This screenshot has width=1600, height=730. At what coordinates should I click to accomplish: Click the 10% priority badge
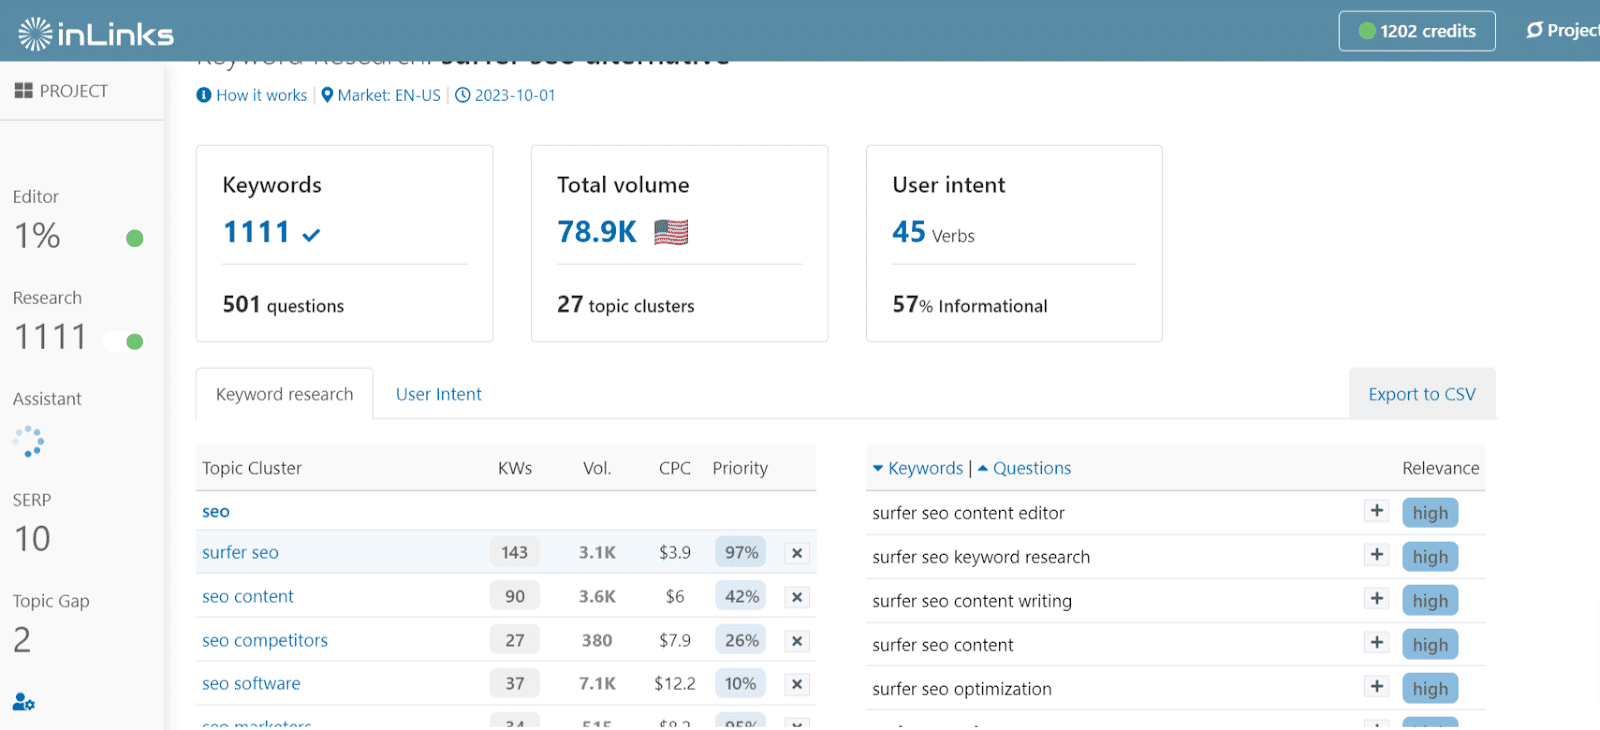coord(741,683)
